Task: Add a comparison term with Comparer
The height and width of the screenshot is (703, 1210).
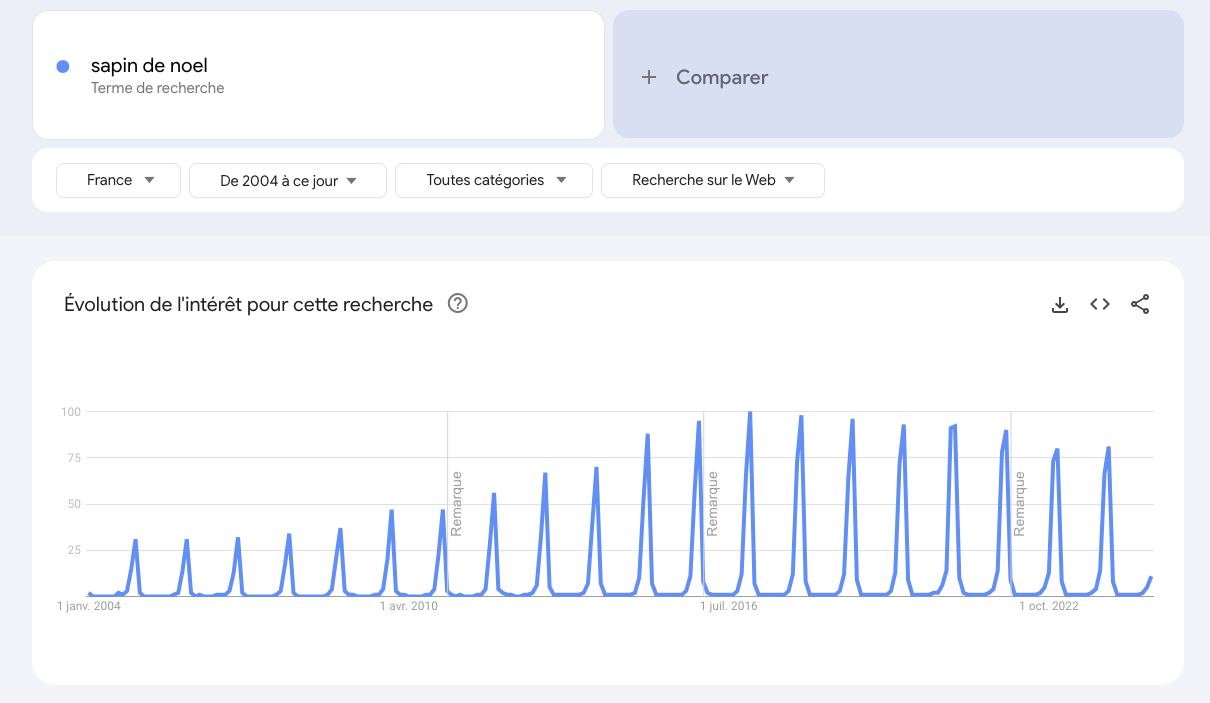Action: pyautogui.click(x=898, y=74)
